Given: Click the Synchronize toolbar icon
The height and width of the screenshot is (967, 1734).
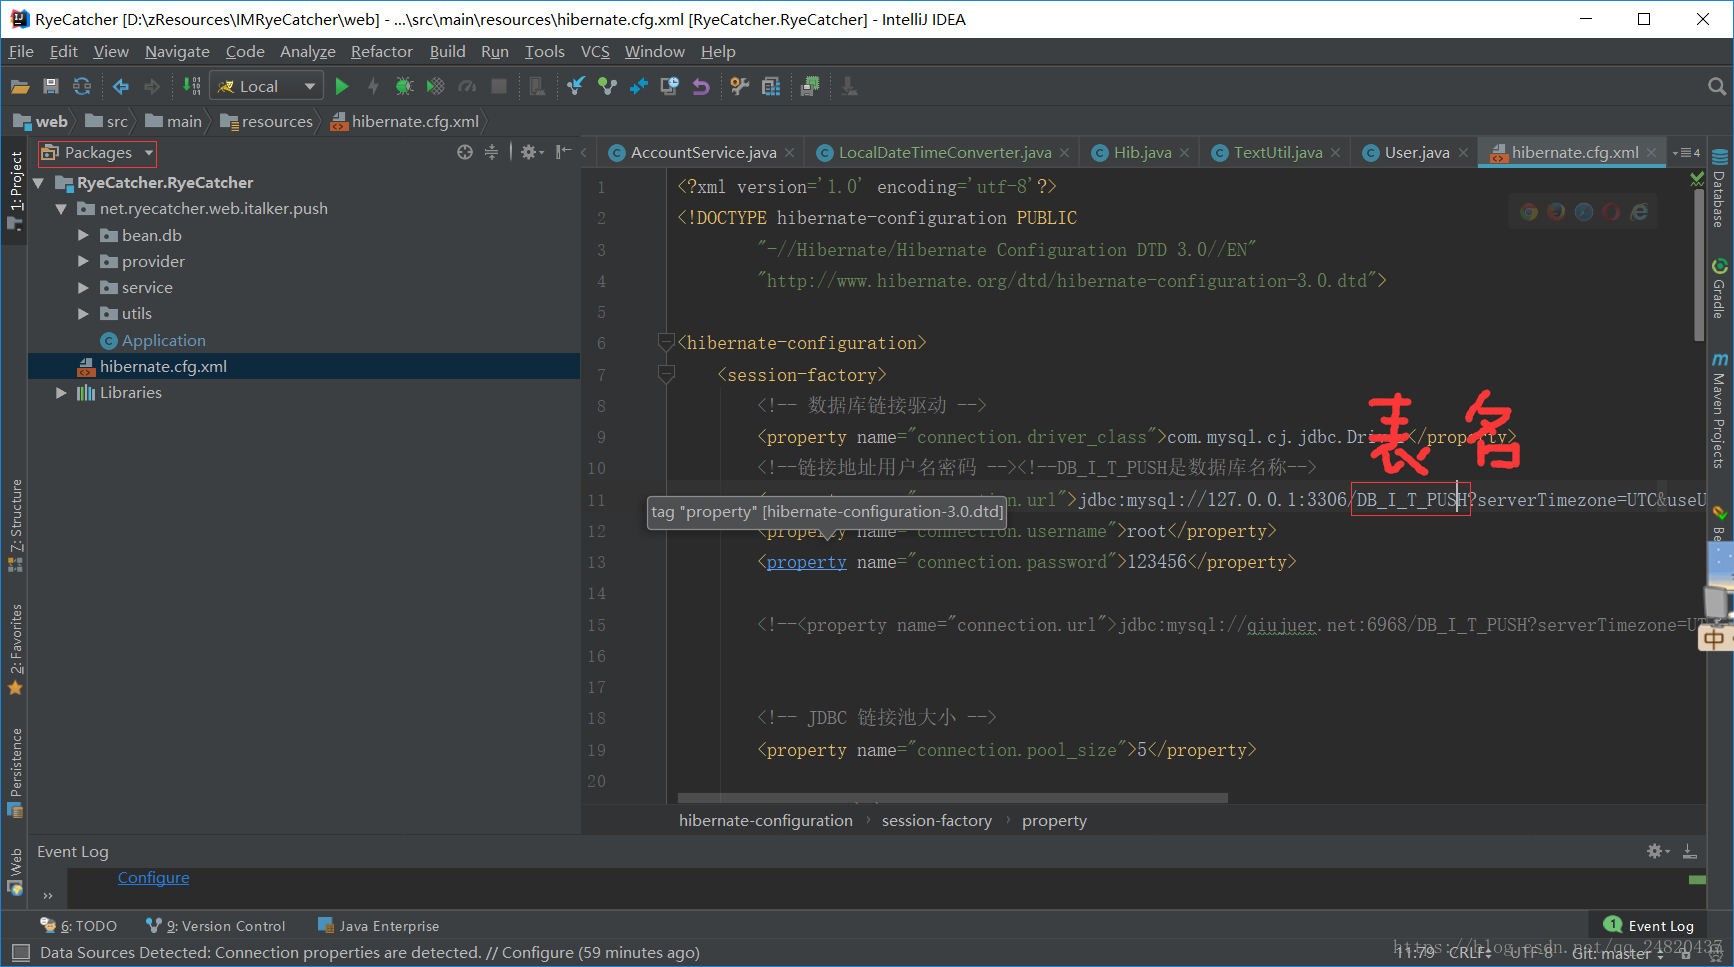Looking at the screenshot, I should tap(82, 87).
